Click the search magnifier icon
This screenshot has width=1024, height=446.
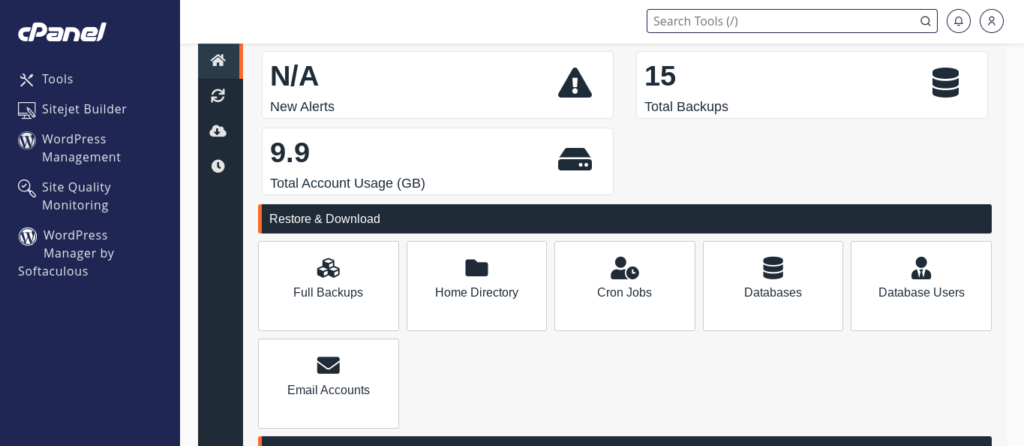click(925, 21)
